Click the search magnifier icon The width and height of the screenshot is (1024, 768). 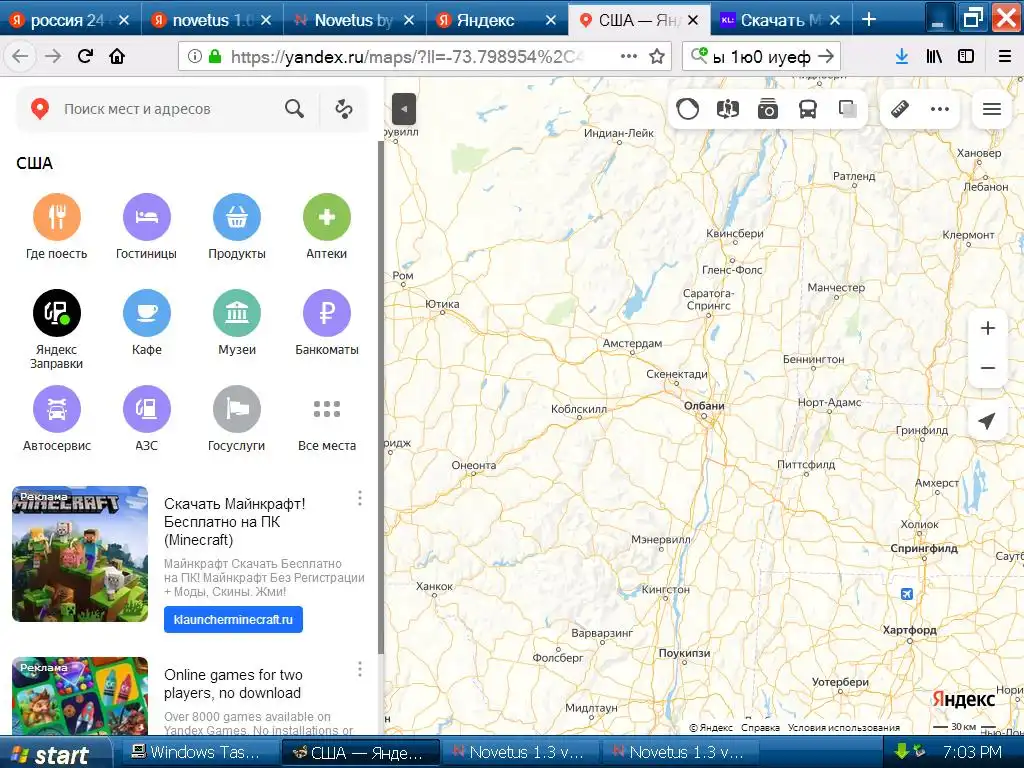click(x=295, y=109)
